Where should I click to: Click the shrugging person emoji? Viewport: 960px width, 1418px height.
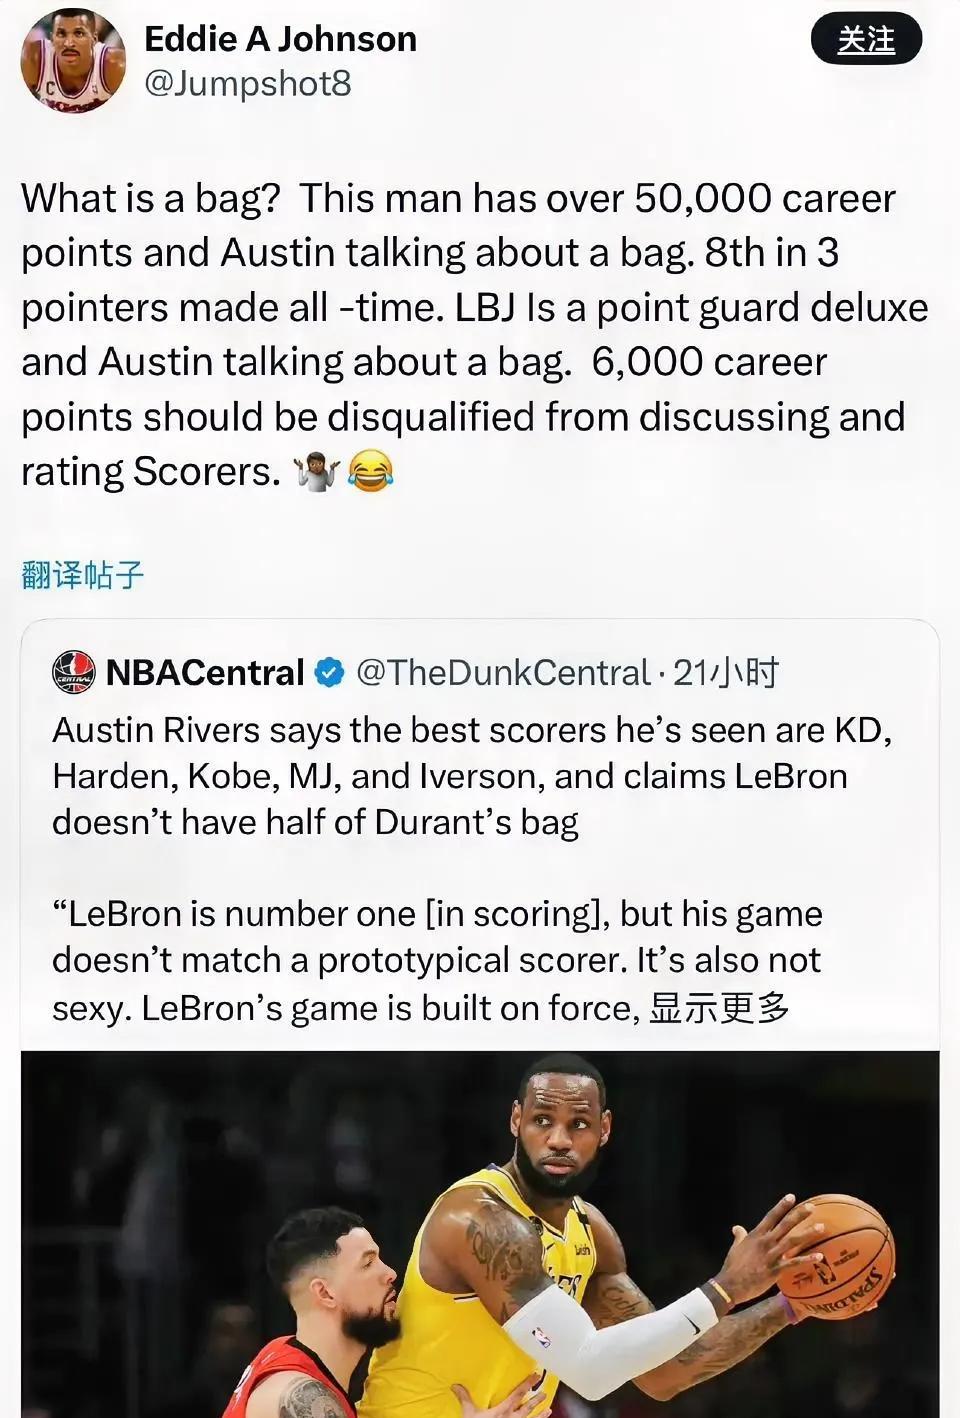click(316, 471)
